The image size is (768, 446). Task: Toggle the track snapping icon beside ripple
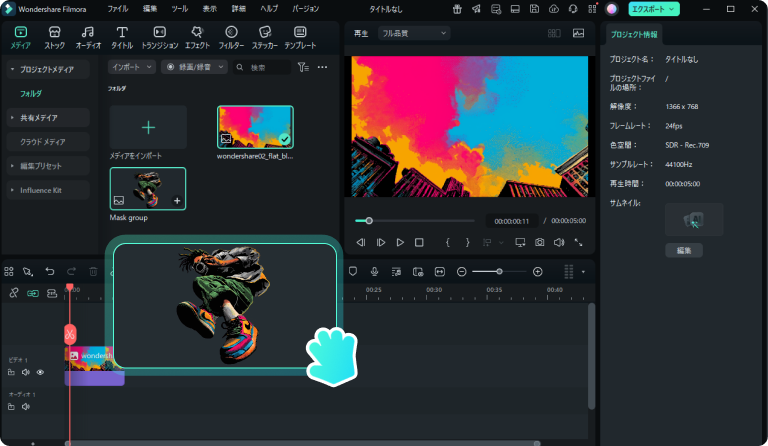pos(52,293)
